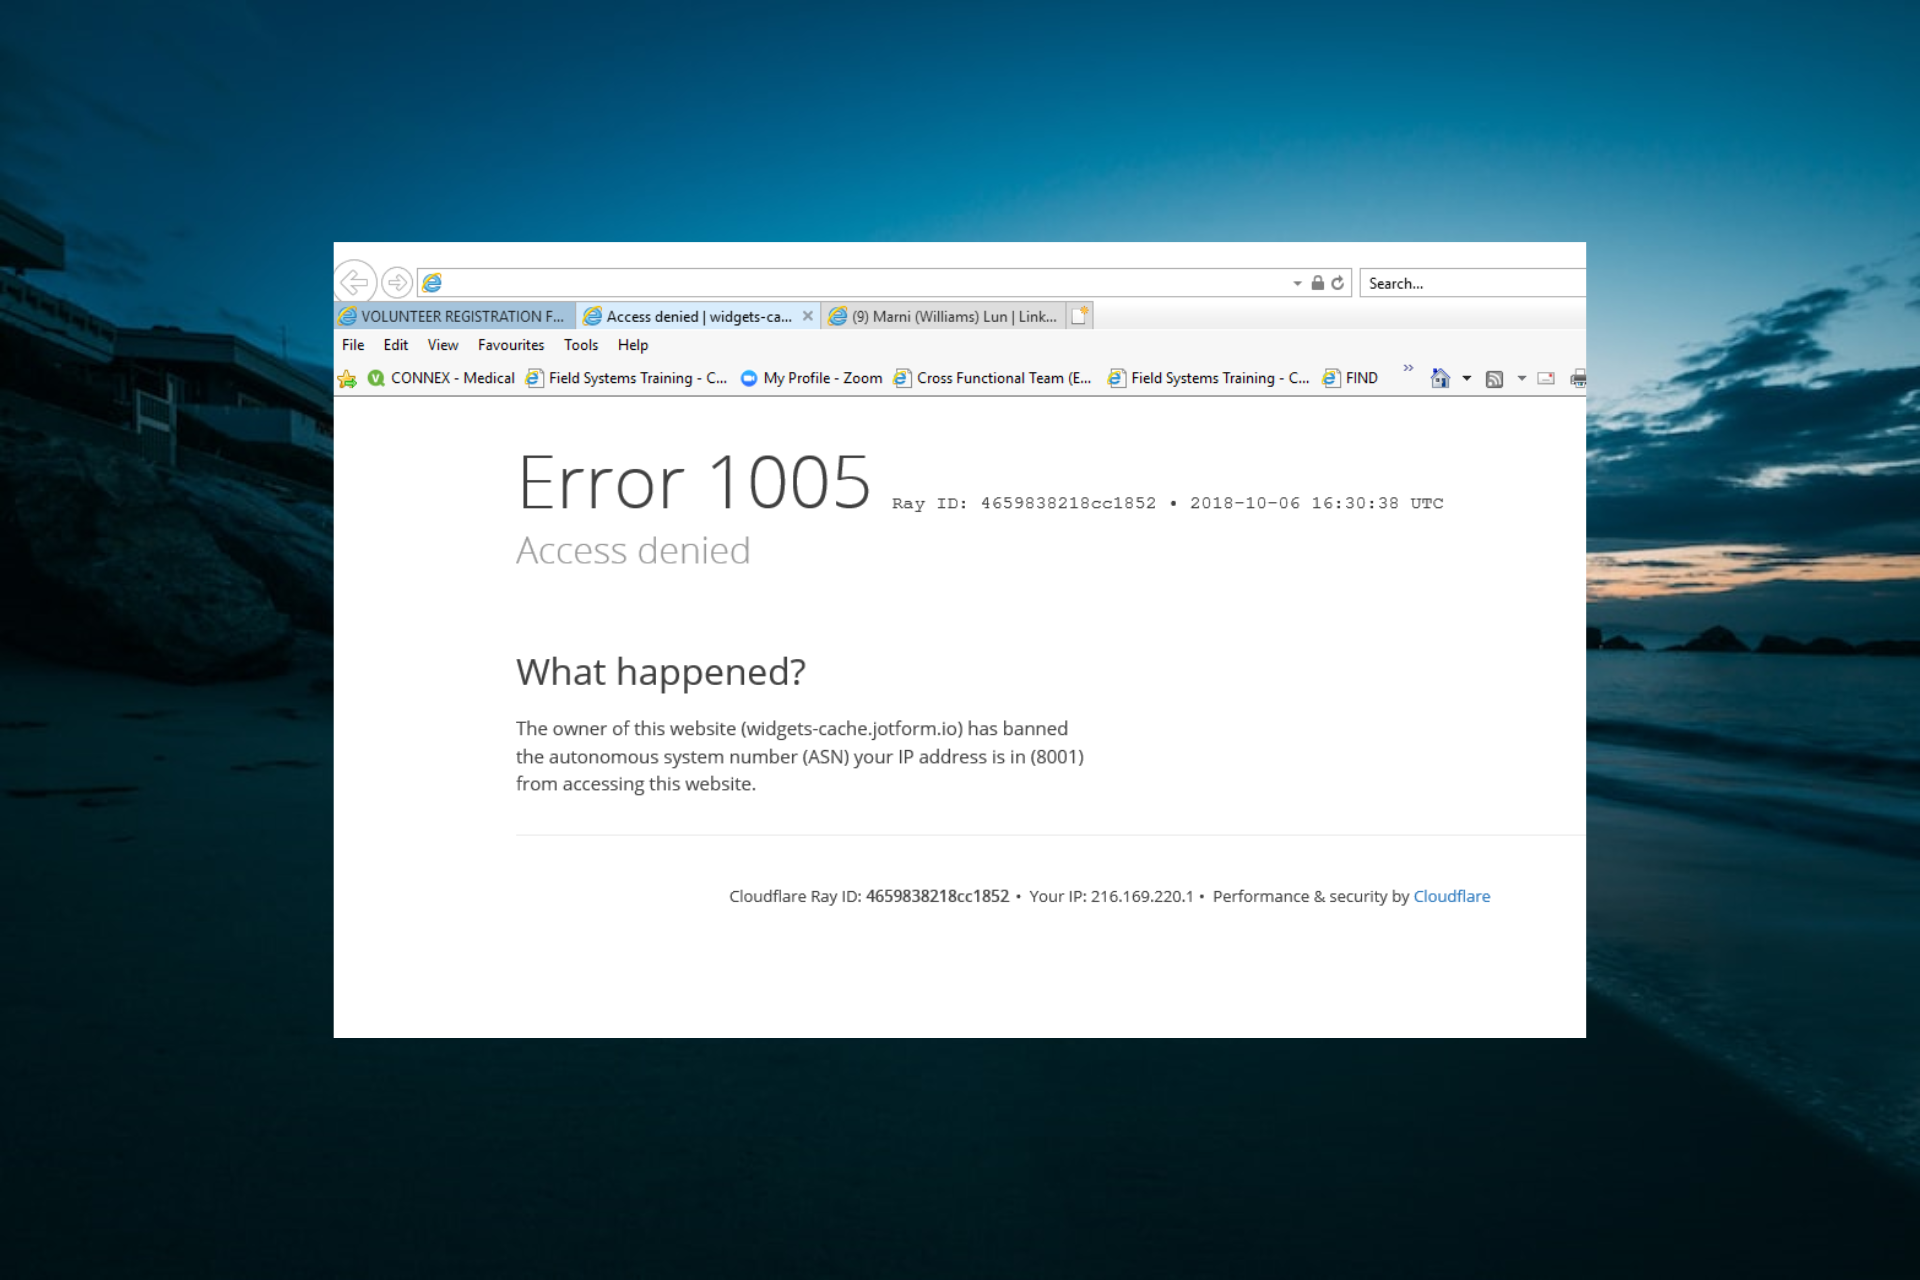Viewport: 1920px width, 1280px height.
Task: Click the Read mail icon
Action: (x=1545, y=378)
